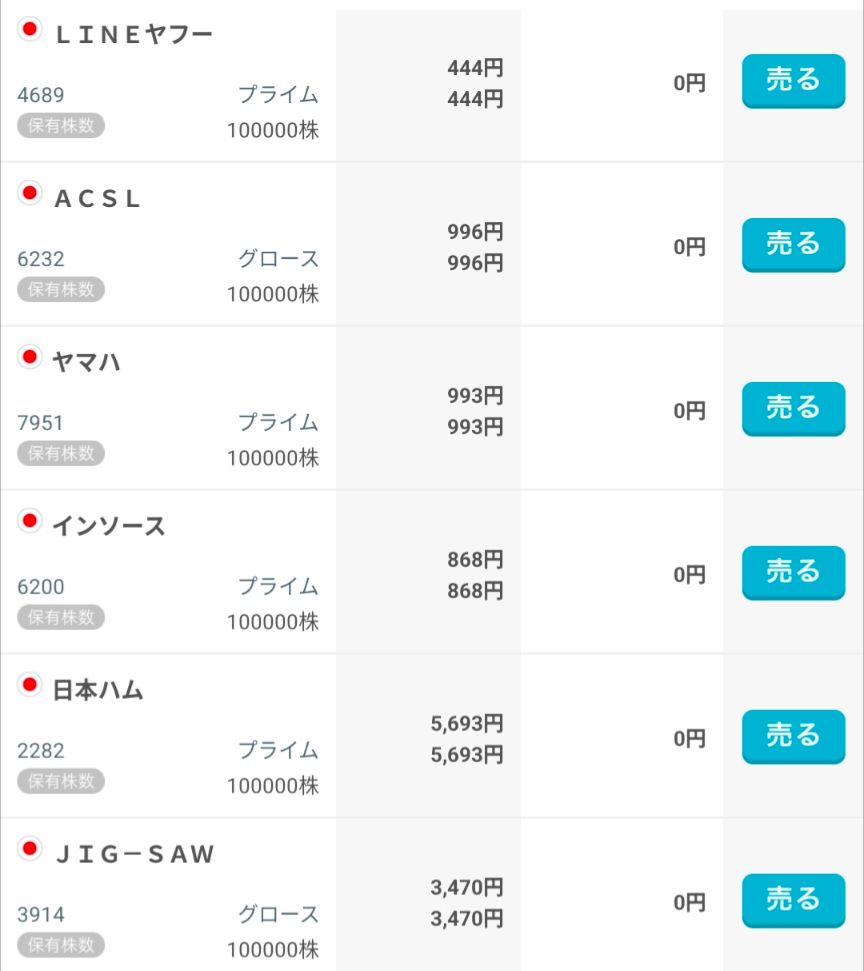Tap 売る in the ヤマハ row
The height and width of the screenshot is (971, 864).
click(x=793, y=408)
